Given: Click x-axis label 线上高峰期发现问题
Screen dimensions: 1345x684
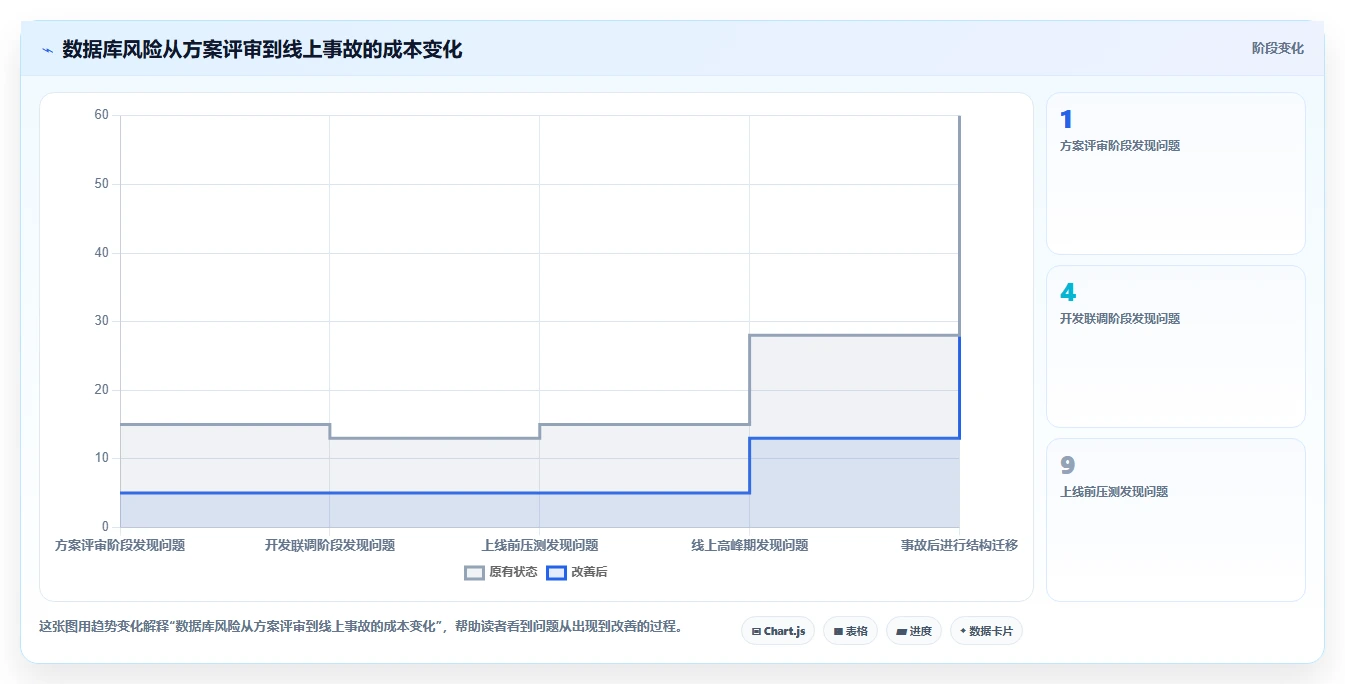Looking at the screenshot, I should pyautogui.click(x=750, y=545).
